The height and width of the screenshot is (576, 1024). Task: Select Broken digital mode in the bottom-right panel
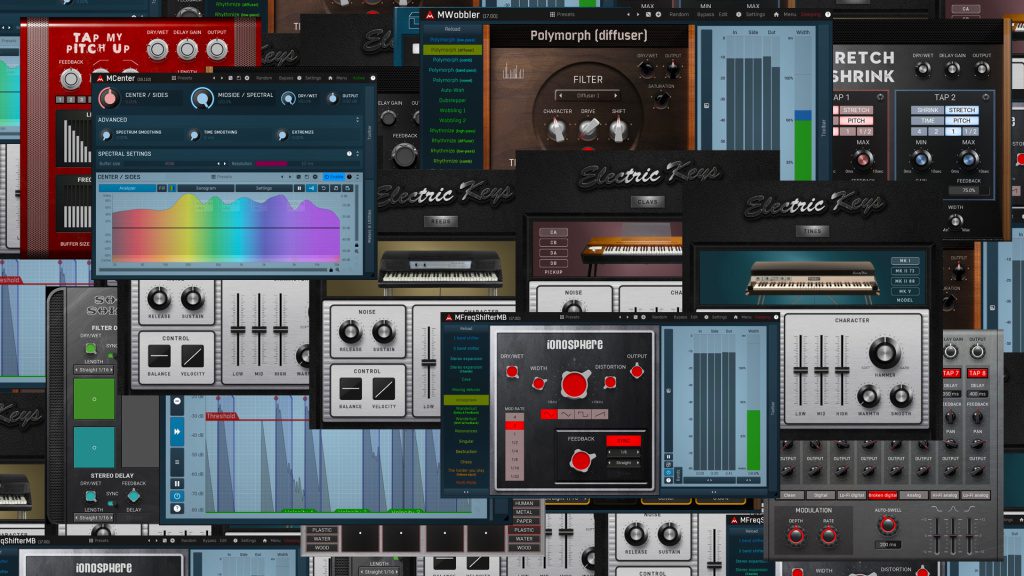point(882,496)
